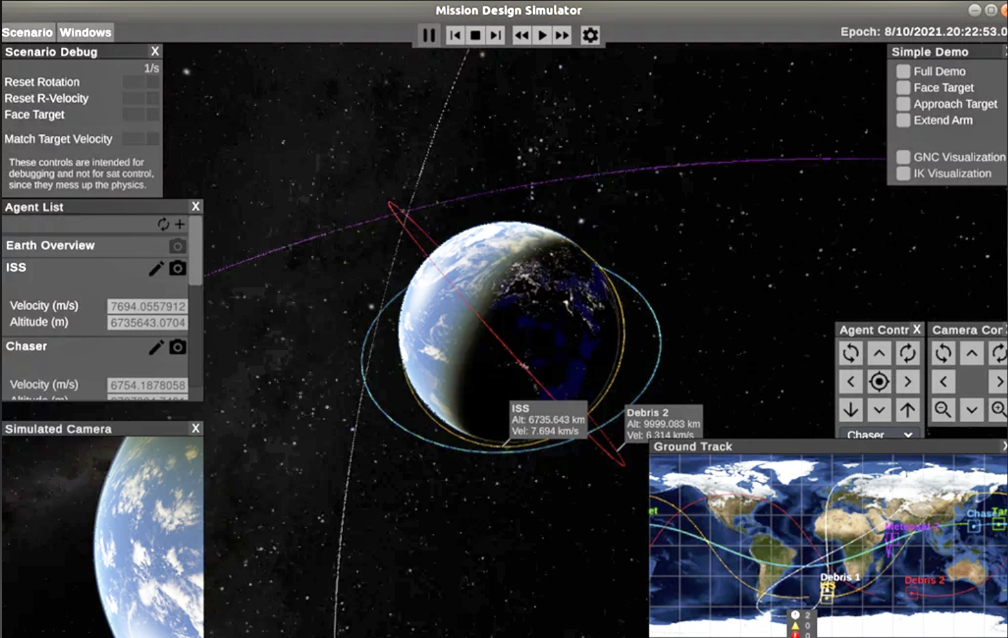Tilt camera up in Camera Control
This screenshot has width=1008, height=638.
(x=971, y=353)
